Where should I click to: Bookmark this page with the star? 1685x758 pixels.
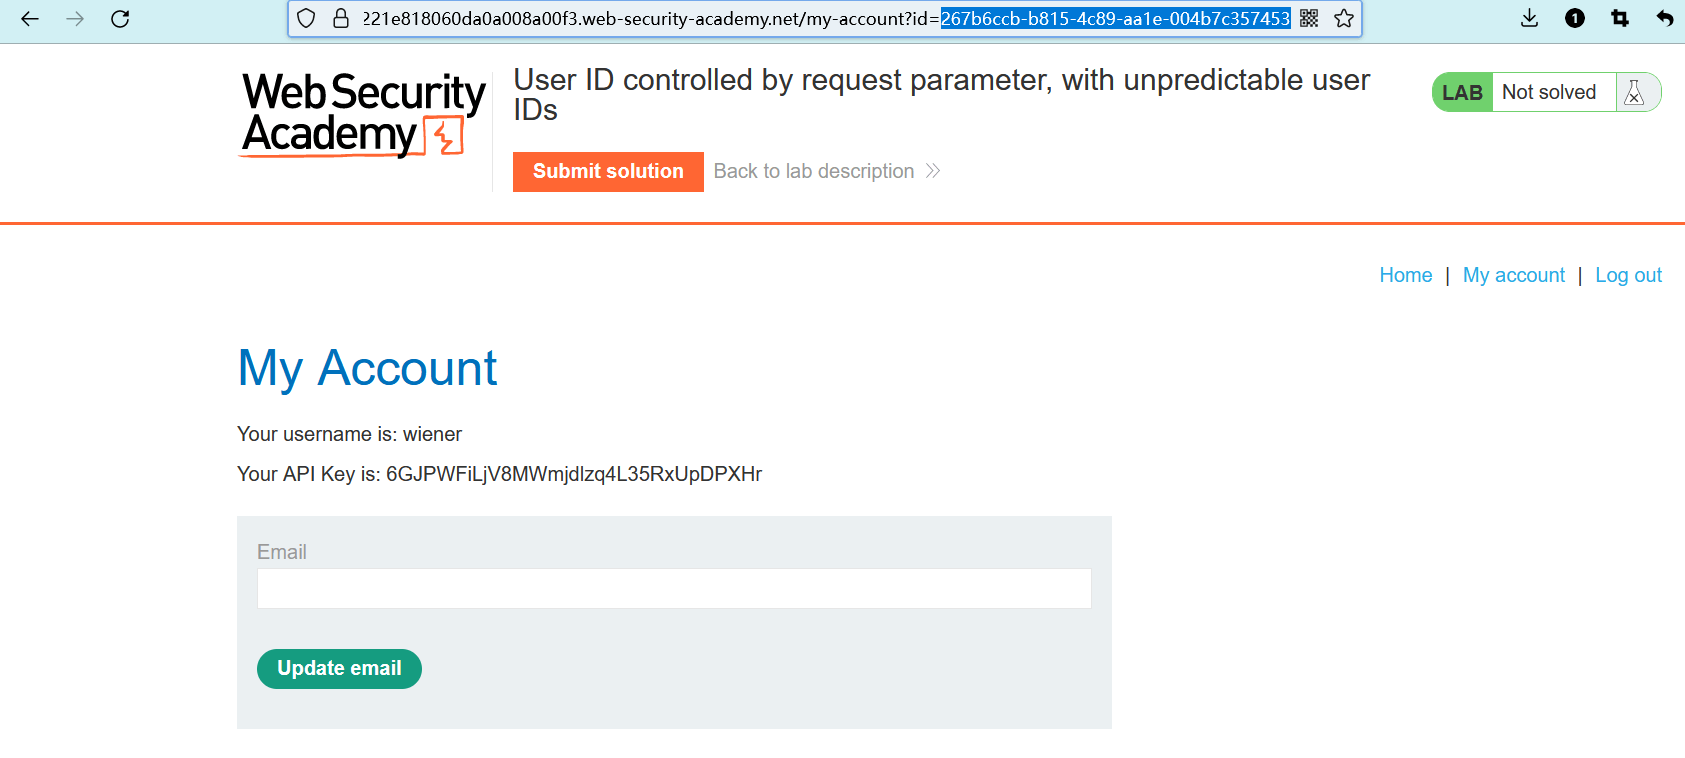(1344, 19)
